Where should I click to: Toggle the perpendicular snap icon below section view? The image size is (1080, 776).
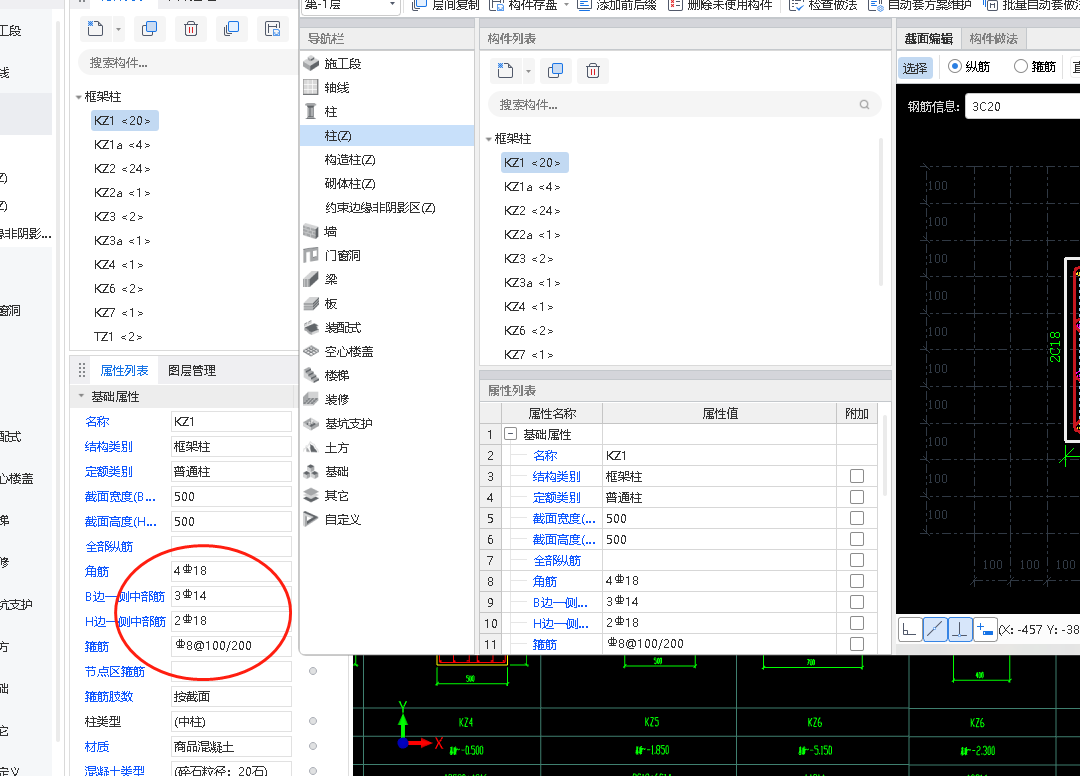click(959, 629)
